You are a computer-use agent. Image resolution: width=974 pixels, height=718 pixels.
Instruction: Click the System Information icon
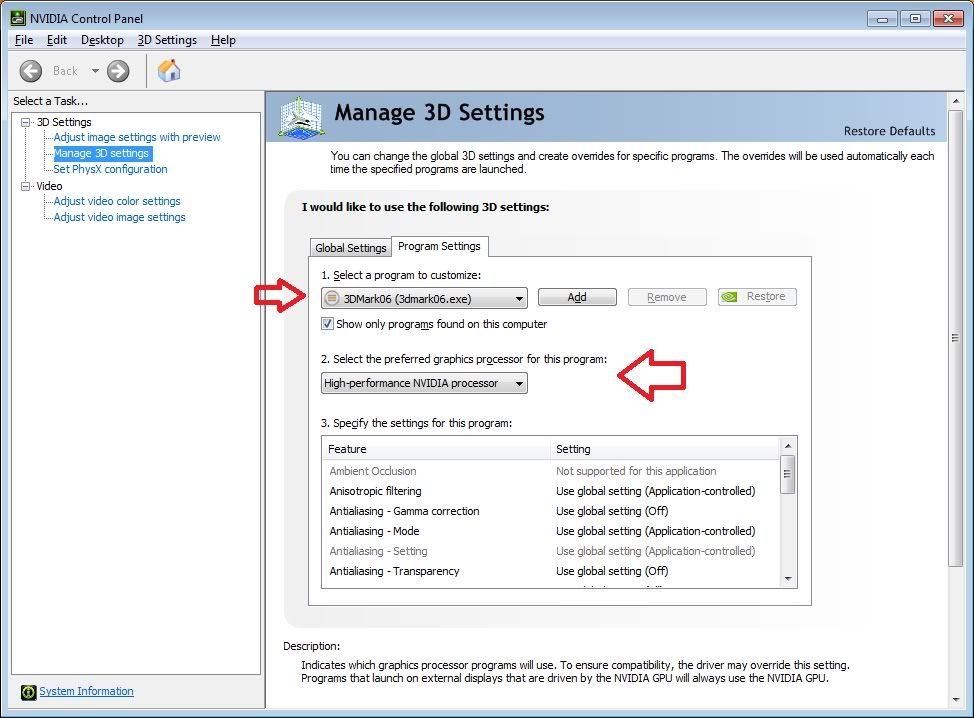point(29,692)
